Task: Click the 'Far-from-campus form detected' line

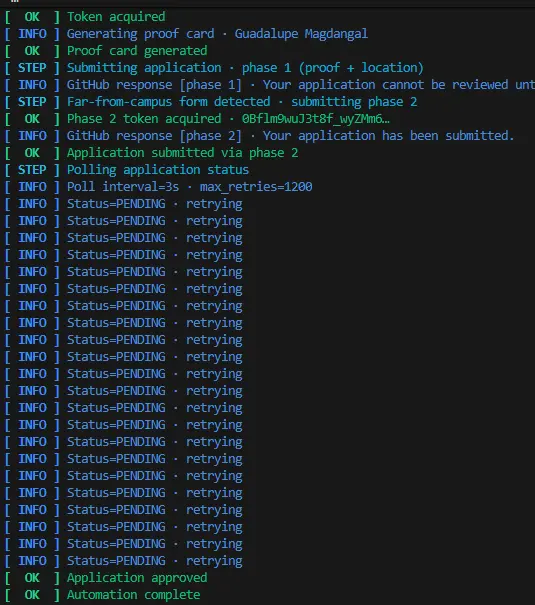Action: pyautogui.click(x=211, y=102)
